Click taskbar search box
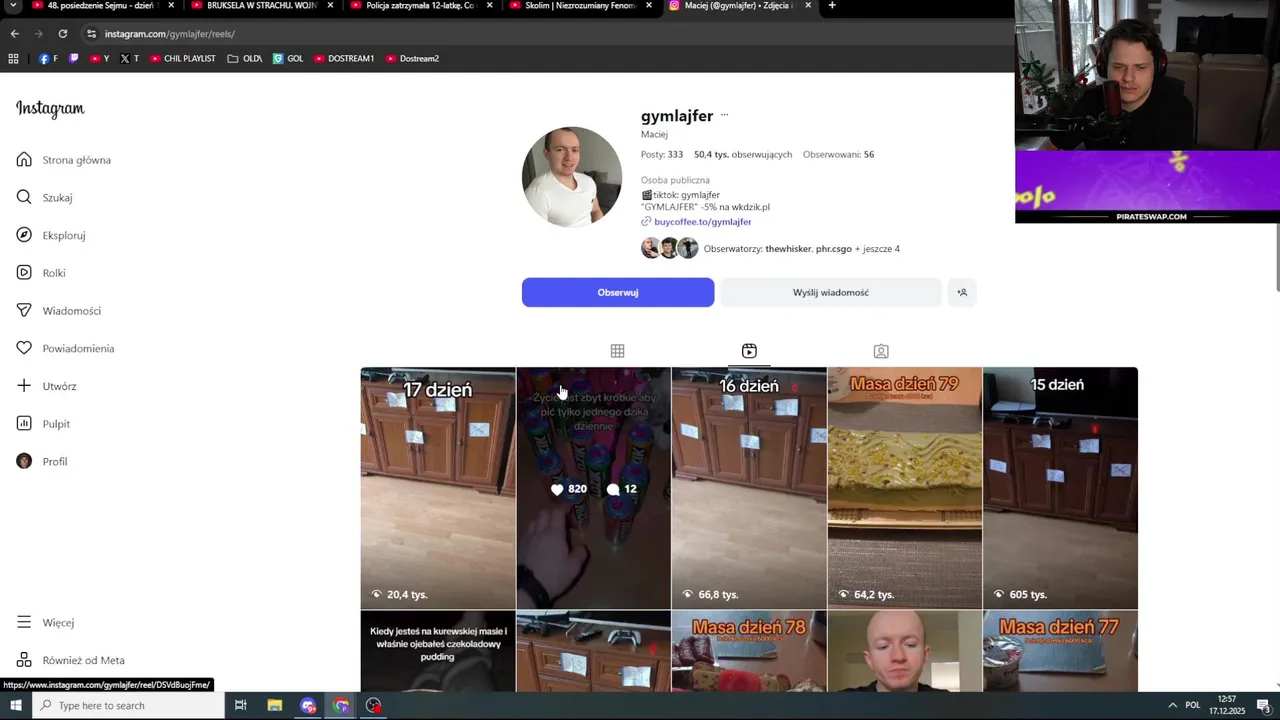The image size is (1280, 720). point(128,706)
